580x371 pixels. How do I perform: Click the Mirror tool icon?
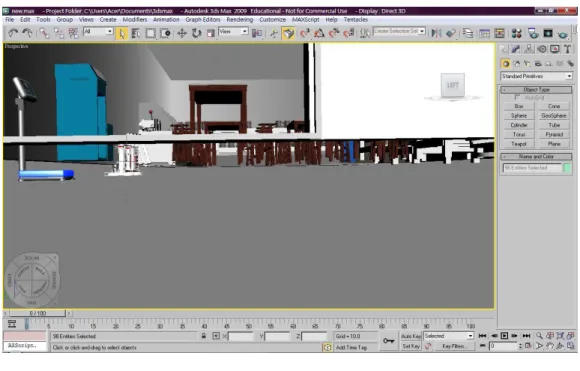(436, 34)
